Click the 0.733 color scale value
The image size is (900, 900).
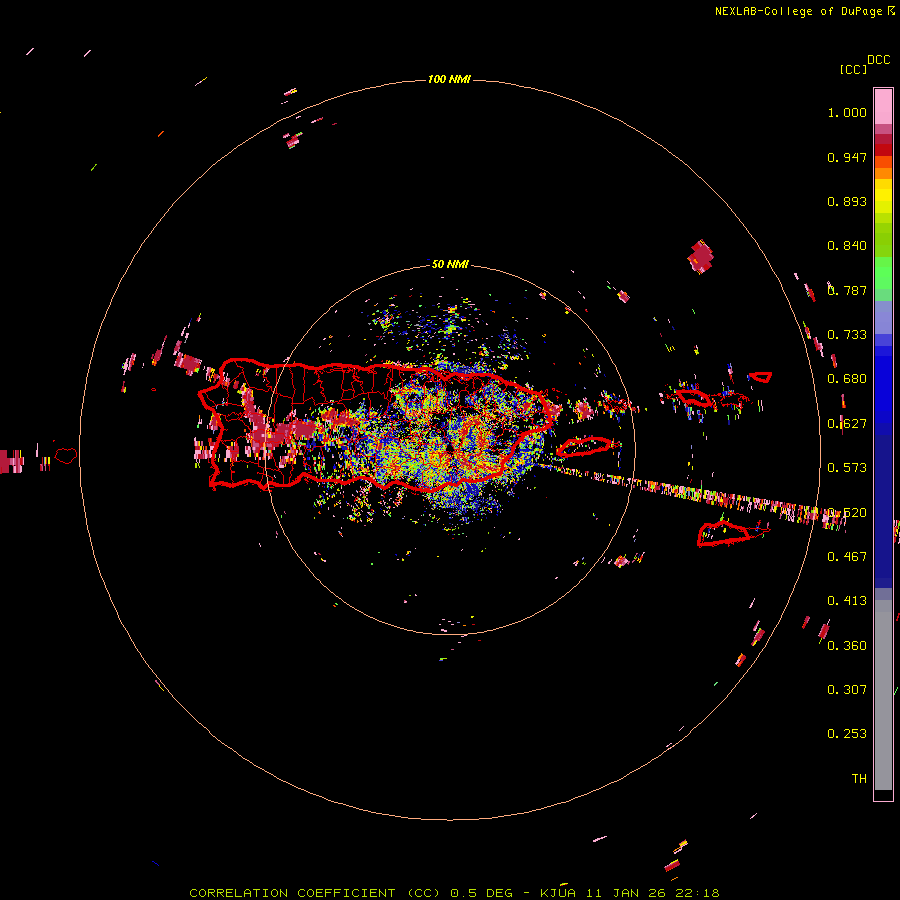coord(847,335)
